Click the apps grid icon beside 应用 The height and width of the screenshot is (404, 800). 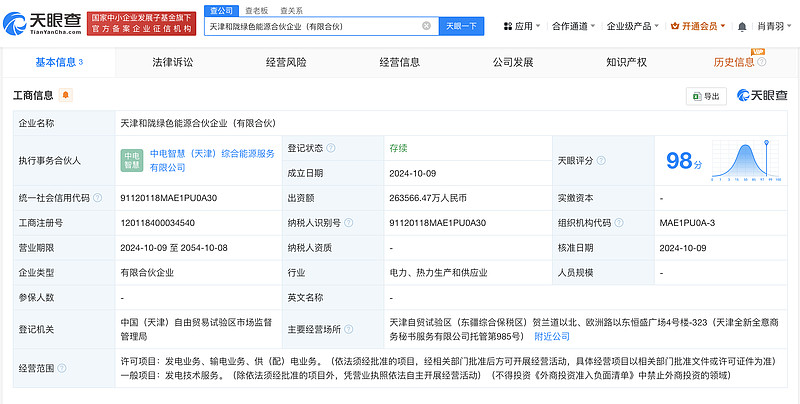[x=507, y=26]
